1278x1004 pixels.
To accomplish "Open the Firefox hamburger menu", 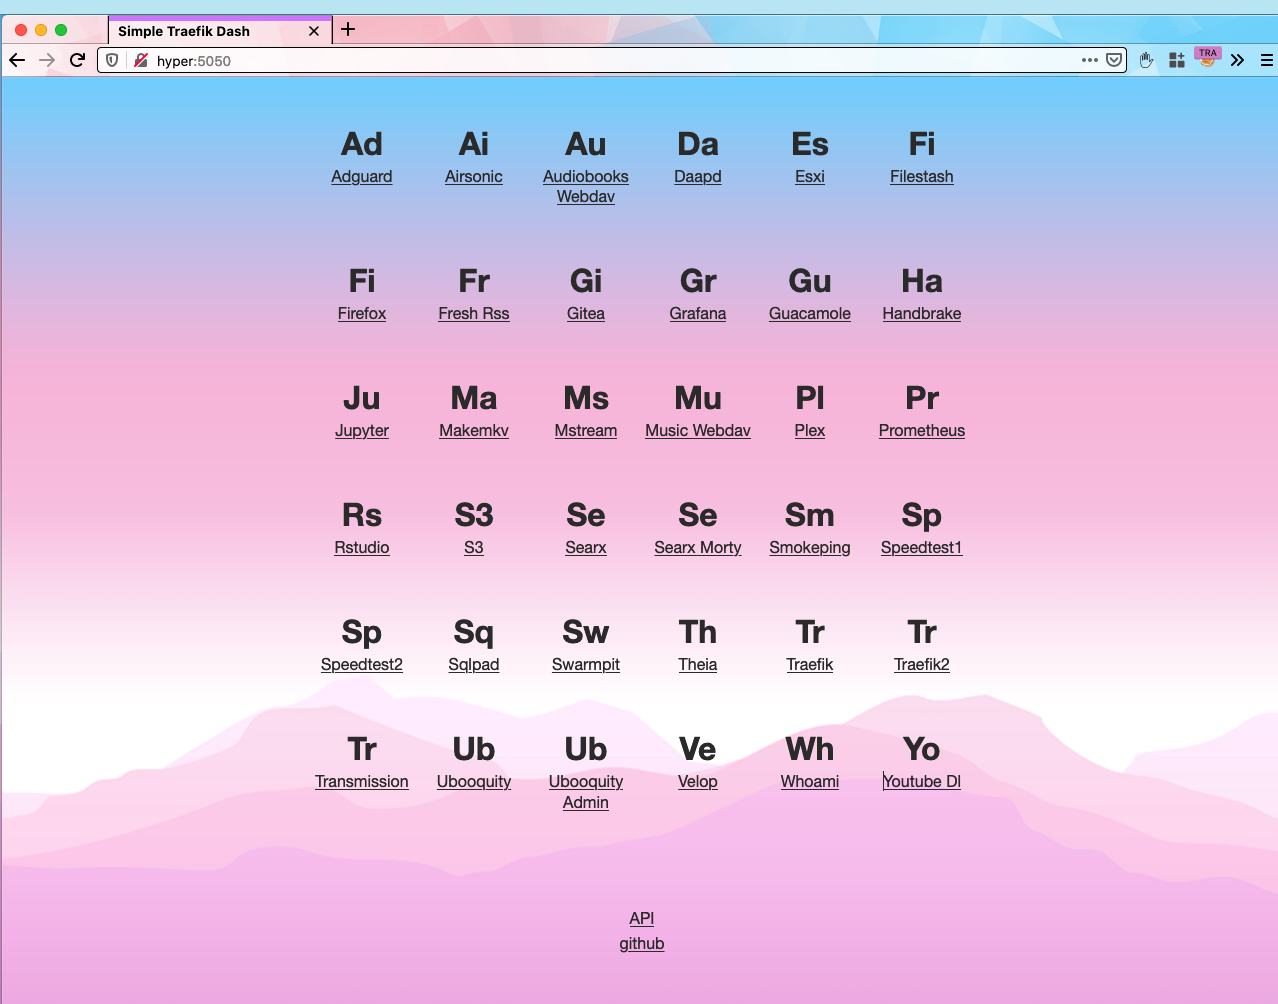I will point(1266,60).
